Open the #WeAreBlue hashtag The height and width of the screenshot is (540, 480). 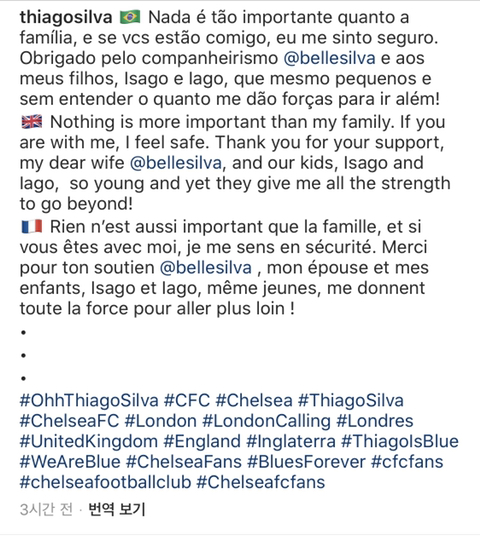(x=70, y=462)
